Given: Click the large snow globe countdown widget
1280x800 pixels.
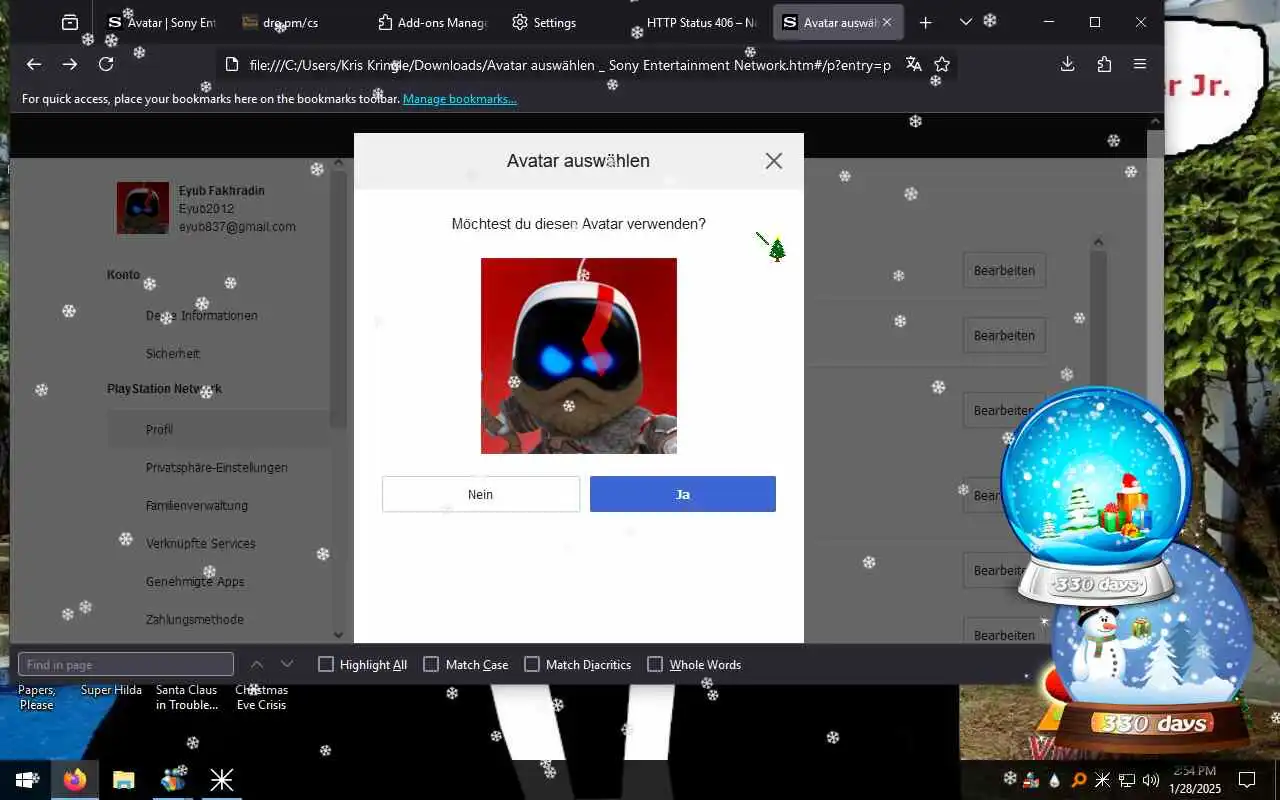Looking at the screenshot, I should pyautogui.click(x=1095, y=496).
